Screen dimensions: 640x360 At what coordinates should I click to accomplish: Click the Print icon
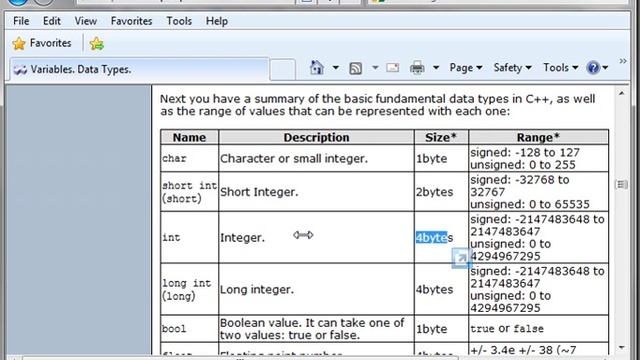[x=417, y=68]
